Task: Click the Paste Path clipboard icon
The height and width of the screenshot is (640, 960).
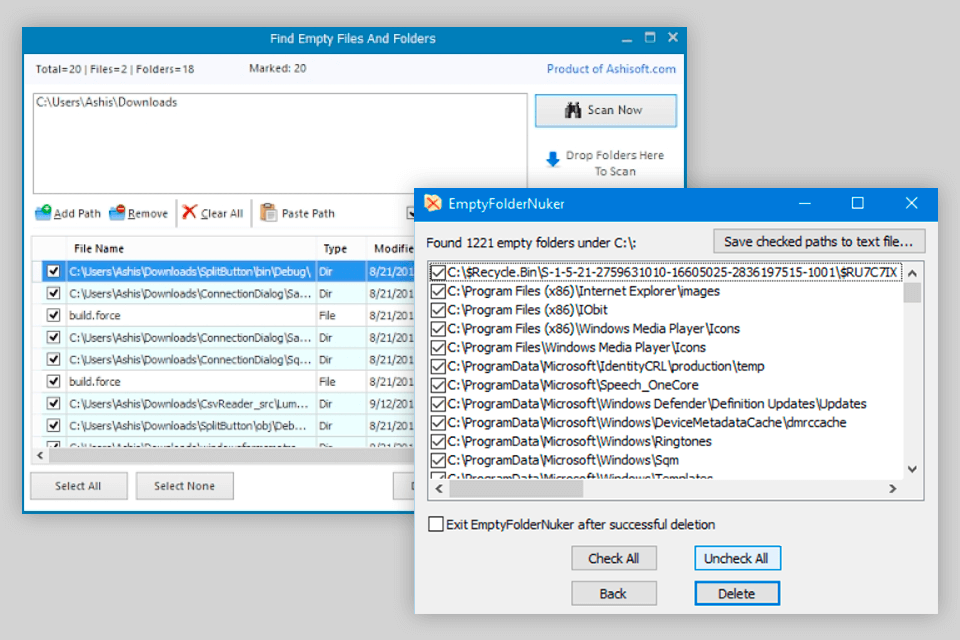Action: point(267,211)
